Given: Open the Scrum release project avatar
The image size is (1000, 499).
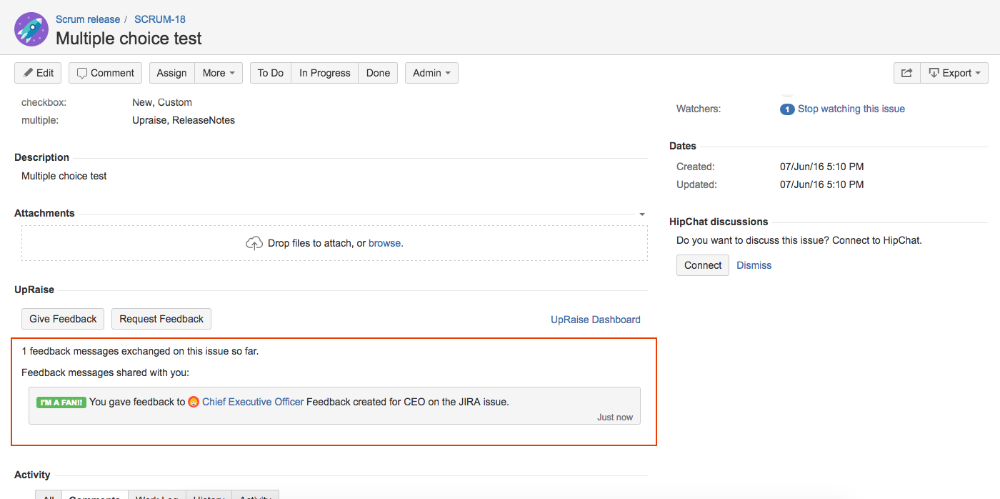Looking at the screenshot, I should (29, 29).
